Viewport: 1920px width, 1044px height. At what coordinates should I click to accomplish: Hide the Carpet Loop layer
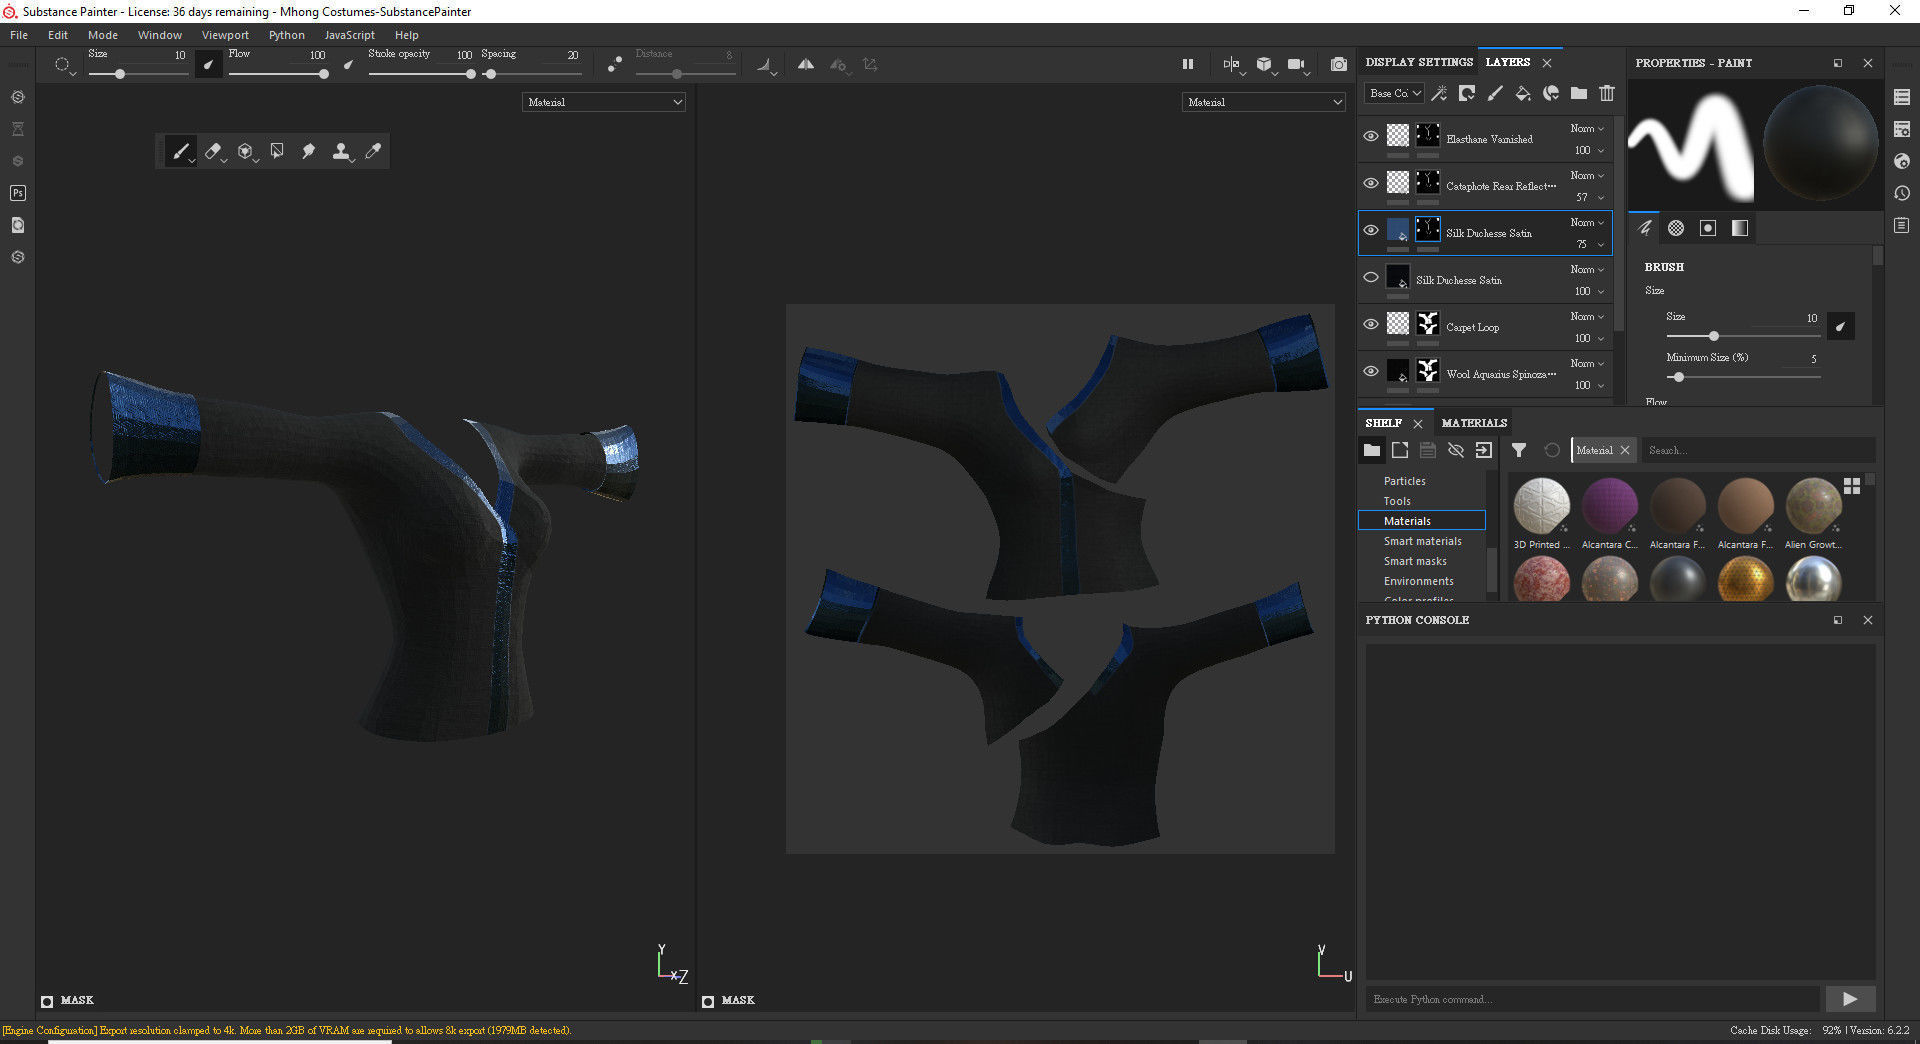[1371, 324]
